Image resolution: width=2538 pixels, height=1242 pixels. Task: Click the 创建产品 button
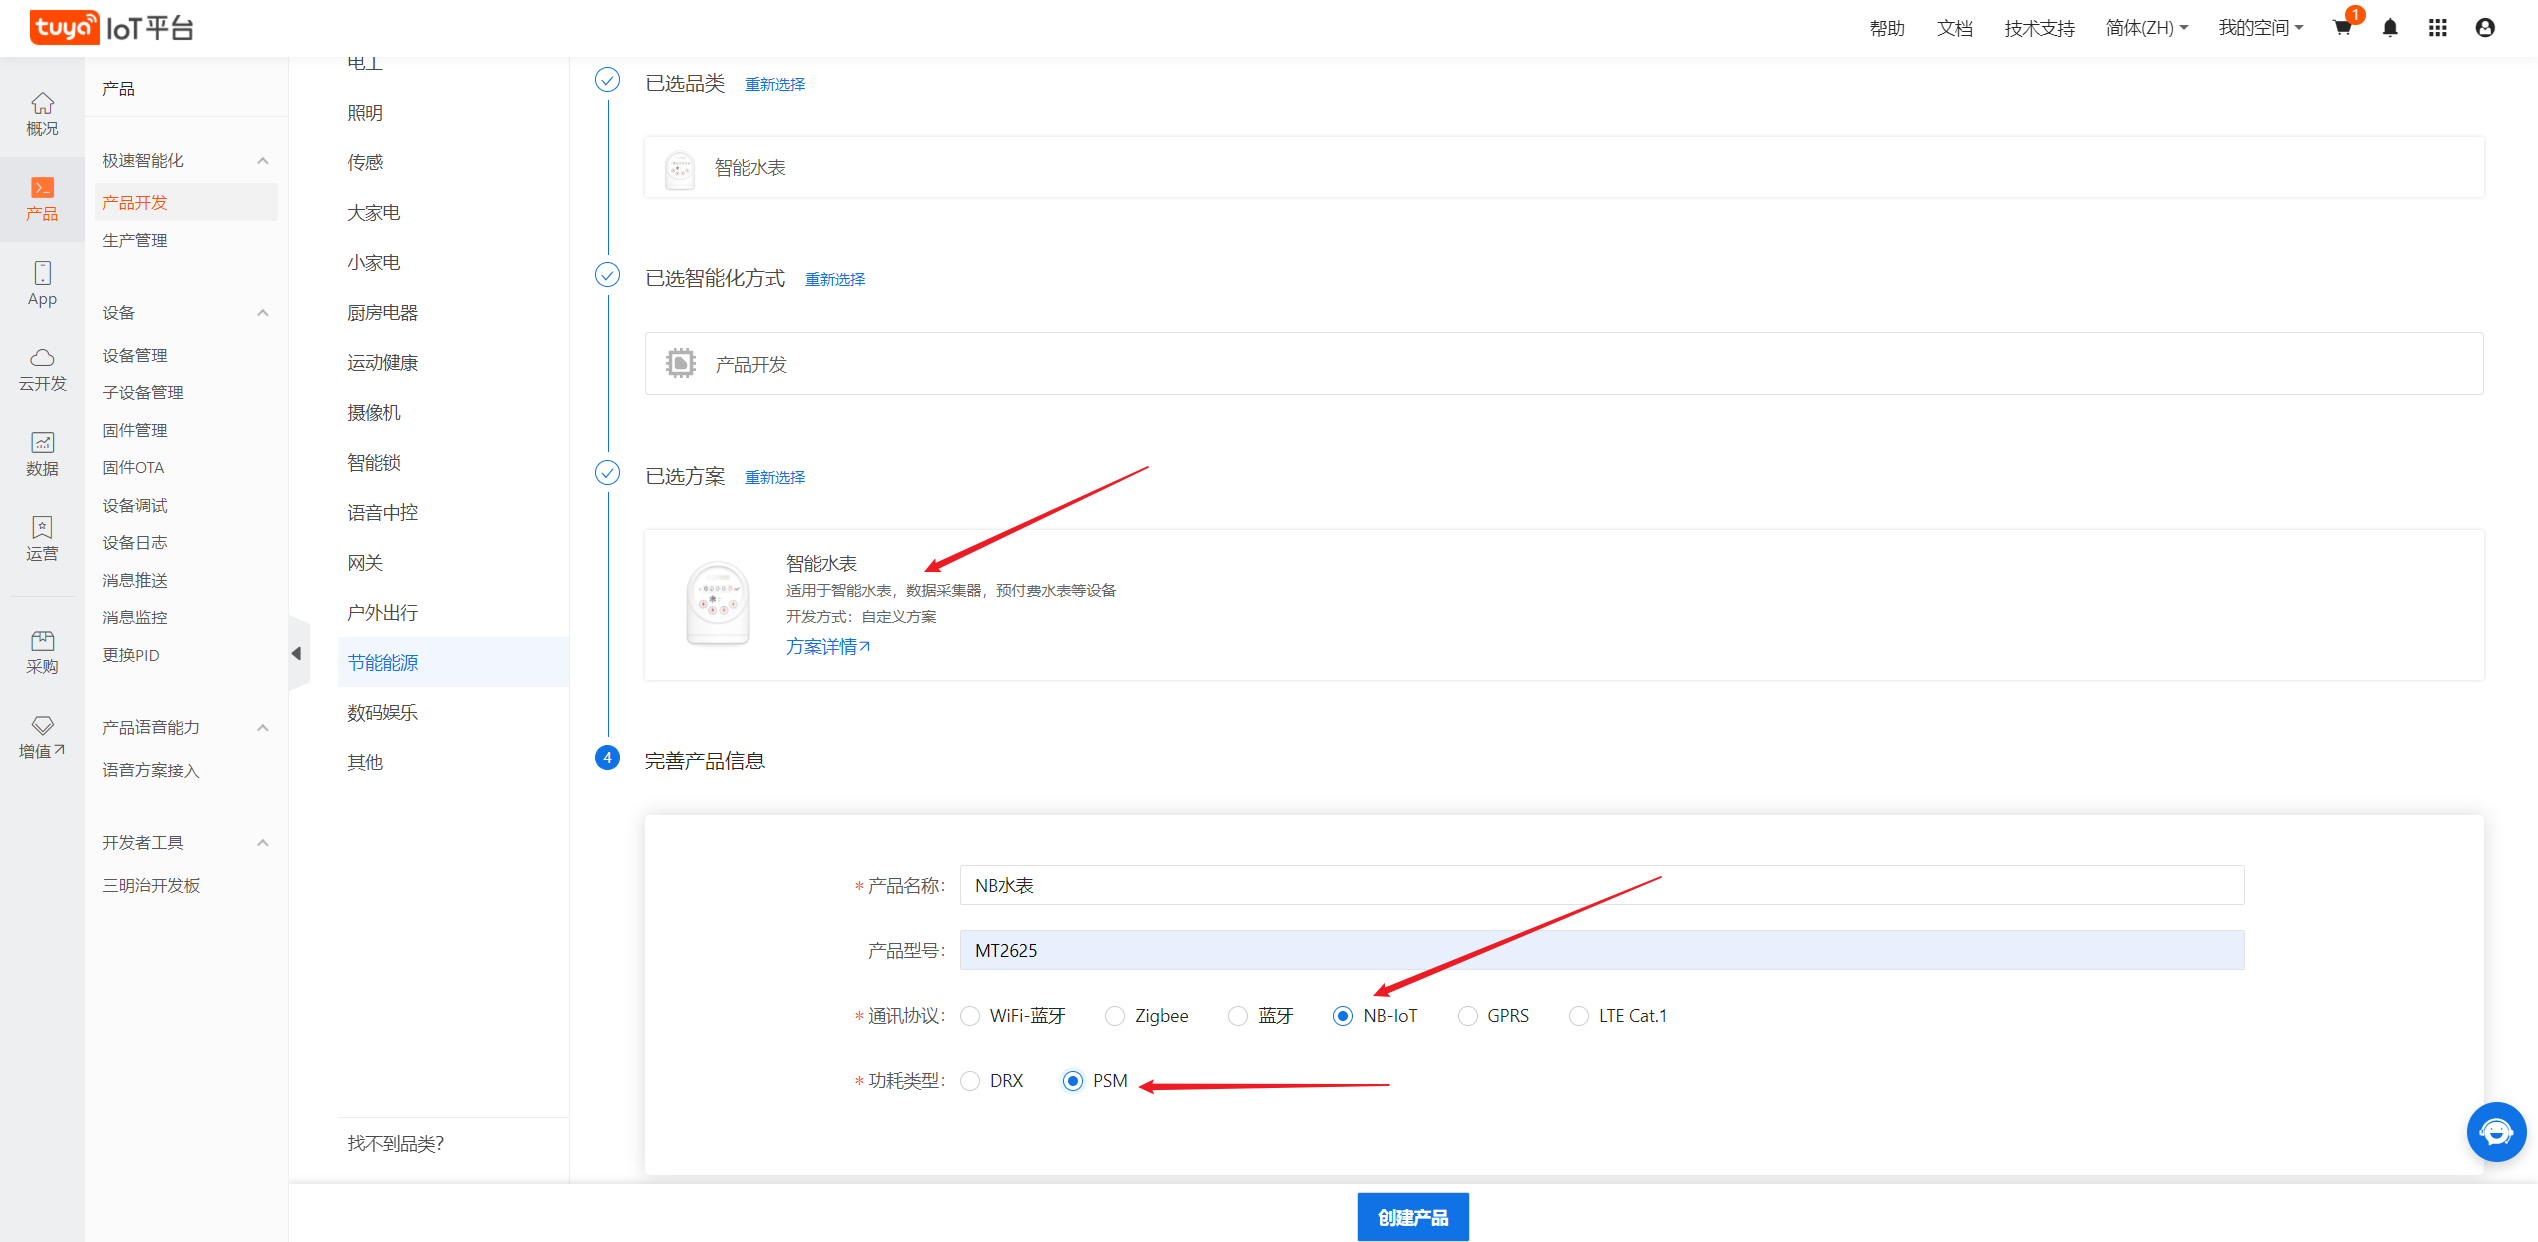coord(1412,1216)
